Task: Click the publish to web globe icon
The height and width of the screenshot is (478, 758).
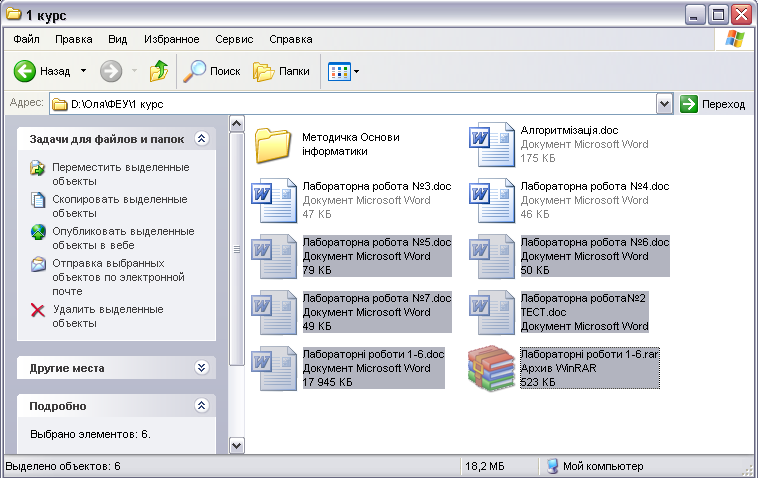Action: [38, 232]
